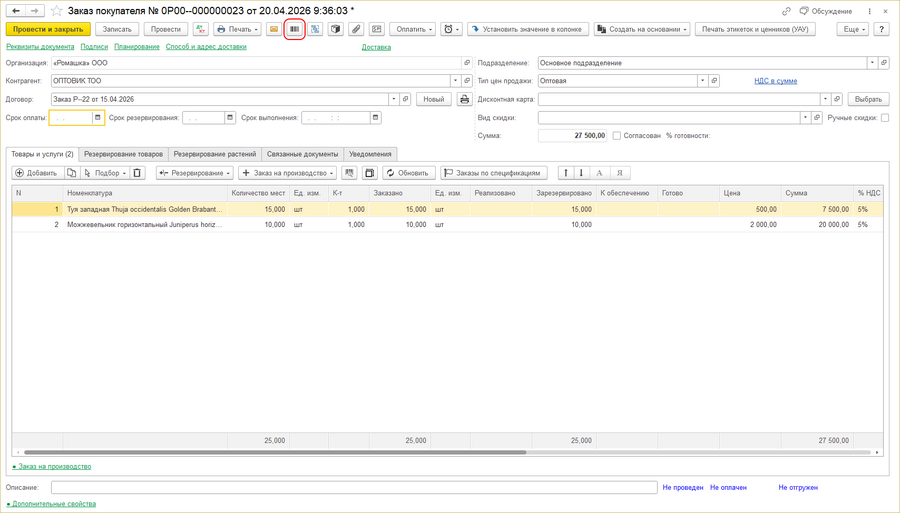900x513 pixels.
Task: Click the calculator-like icon before Обновить
Action: coord(370,173)
